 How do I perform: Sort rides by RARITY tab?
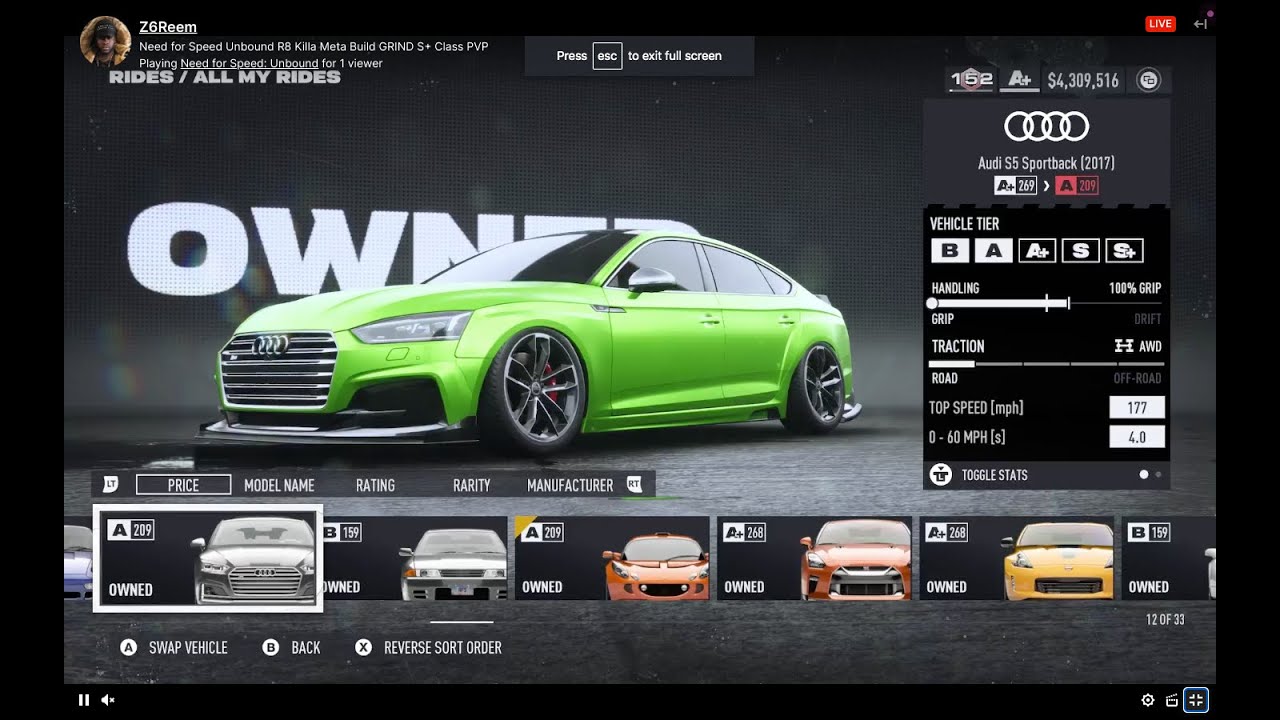coord(471,485)
